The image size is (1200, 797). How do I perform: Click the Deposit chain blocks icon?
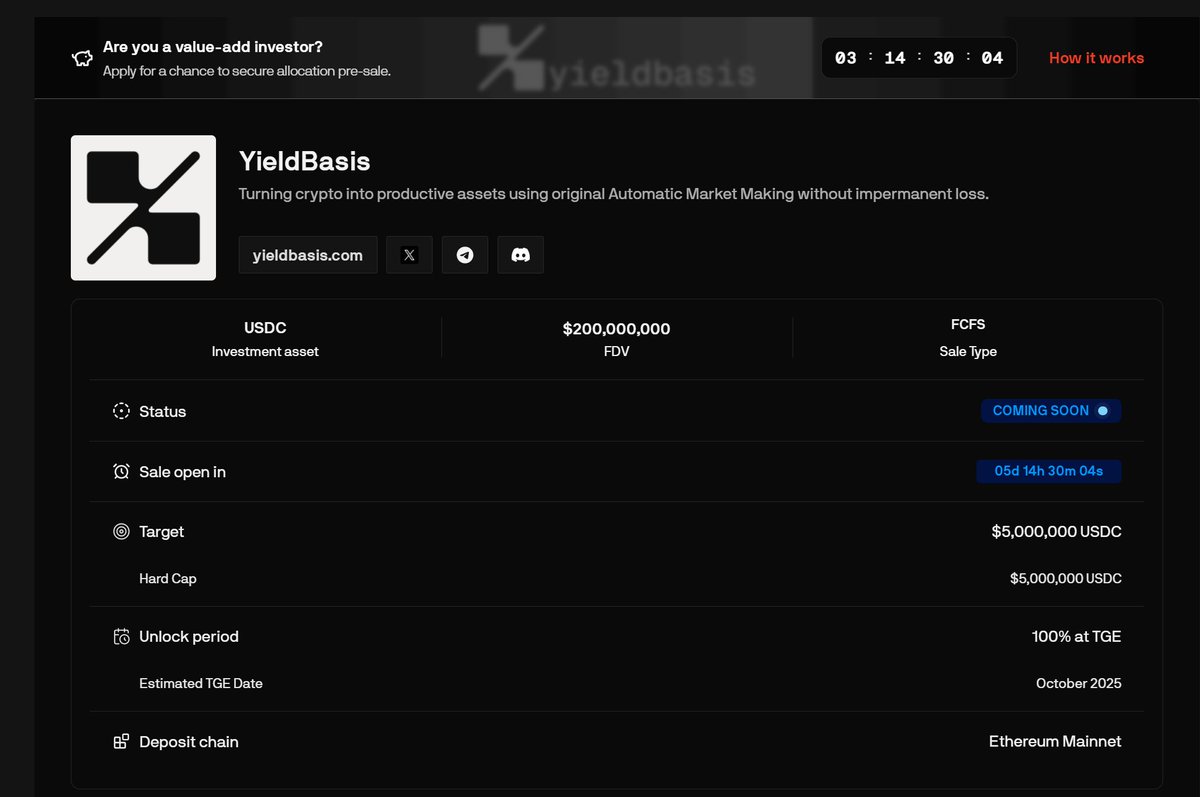tap(121, 742)
